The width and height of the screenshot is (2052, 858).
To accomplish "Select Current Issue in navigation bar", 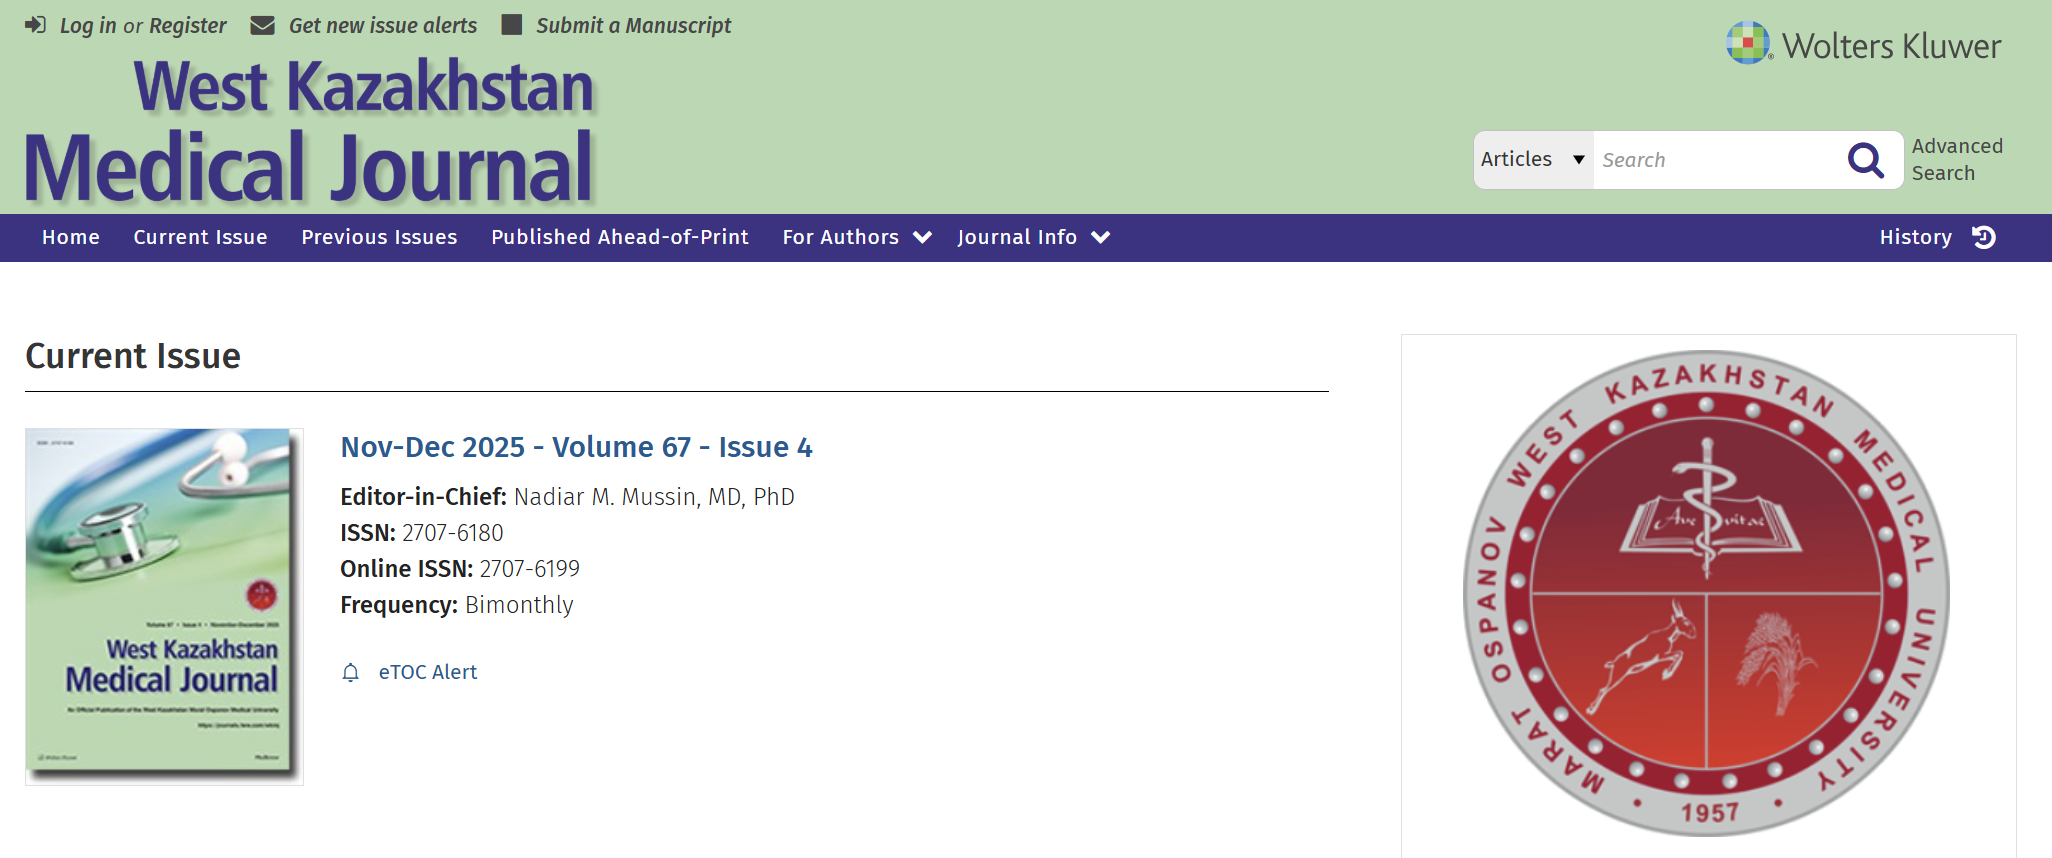I will click(x=200, y=237).
